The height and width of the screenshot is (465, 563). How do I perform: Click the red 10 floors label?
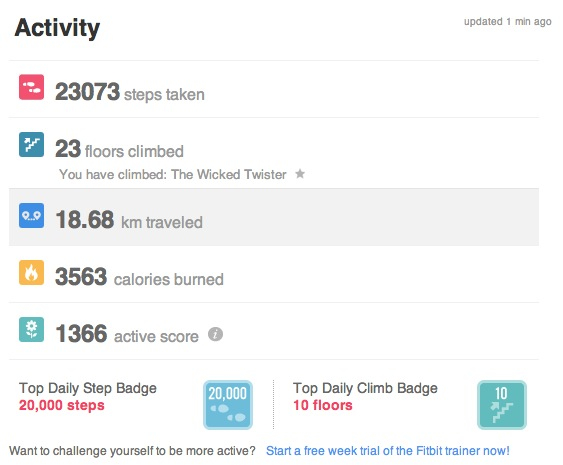point(323,405)
